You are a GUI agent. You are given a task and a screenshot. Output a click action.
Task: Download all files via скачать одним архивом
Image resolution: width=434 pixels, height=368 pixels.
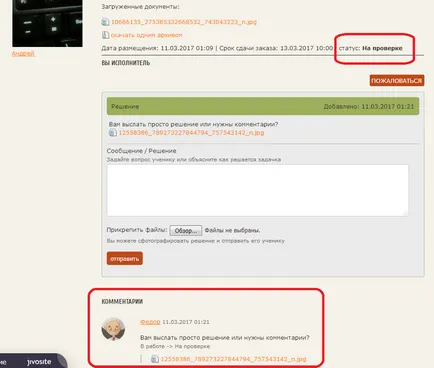(146, 35)
